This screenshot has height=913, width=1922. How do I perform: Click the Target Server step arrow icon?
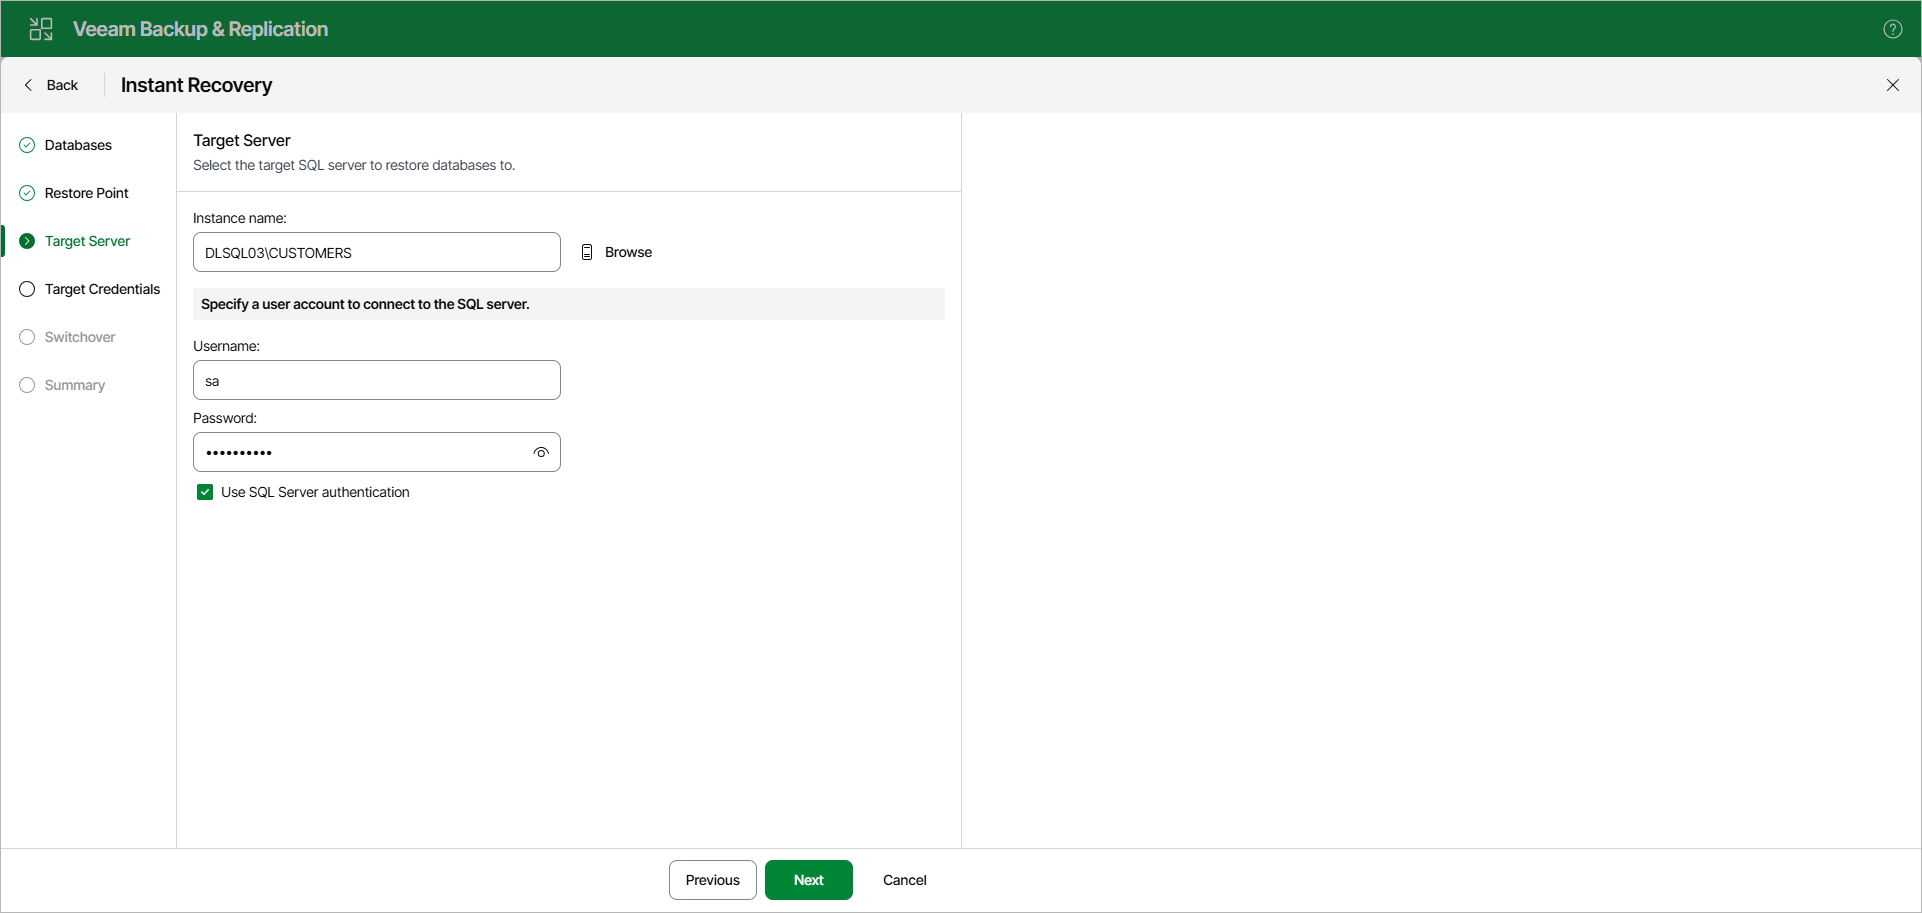(x=27, y=241)
